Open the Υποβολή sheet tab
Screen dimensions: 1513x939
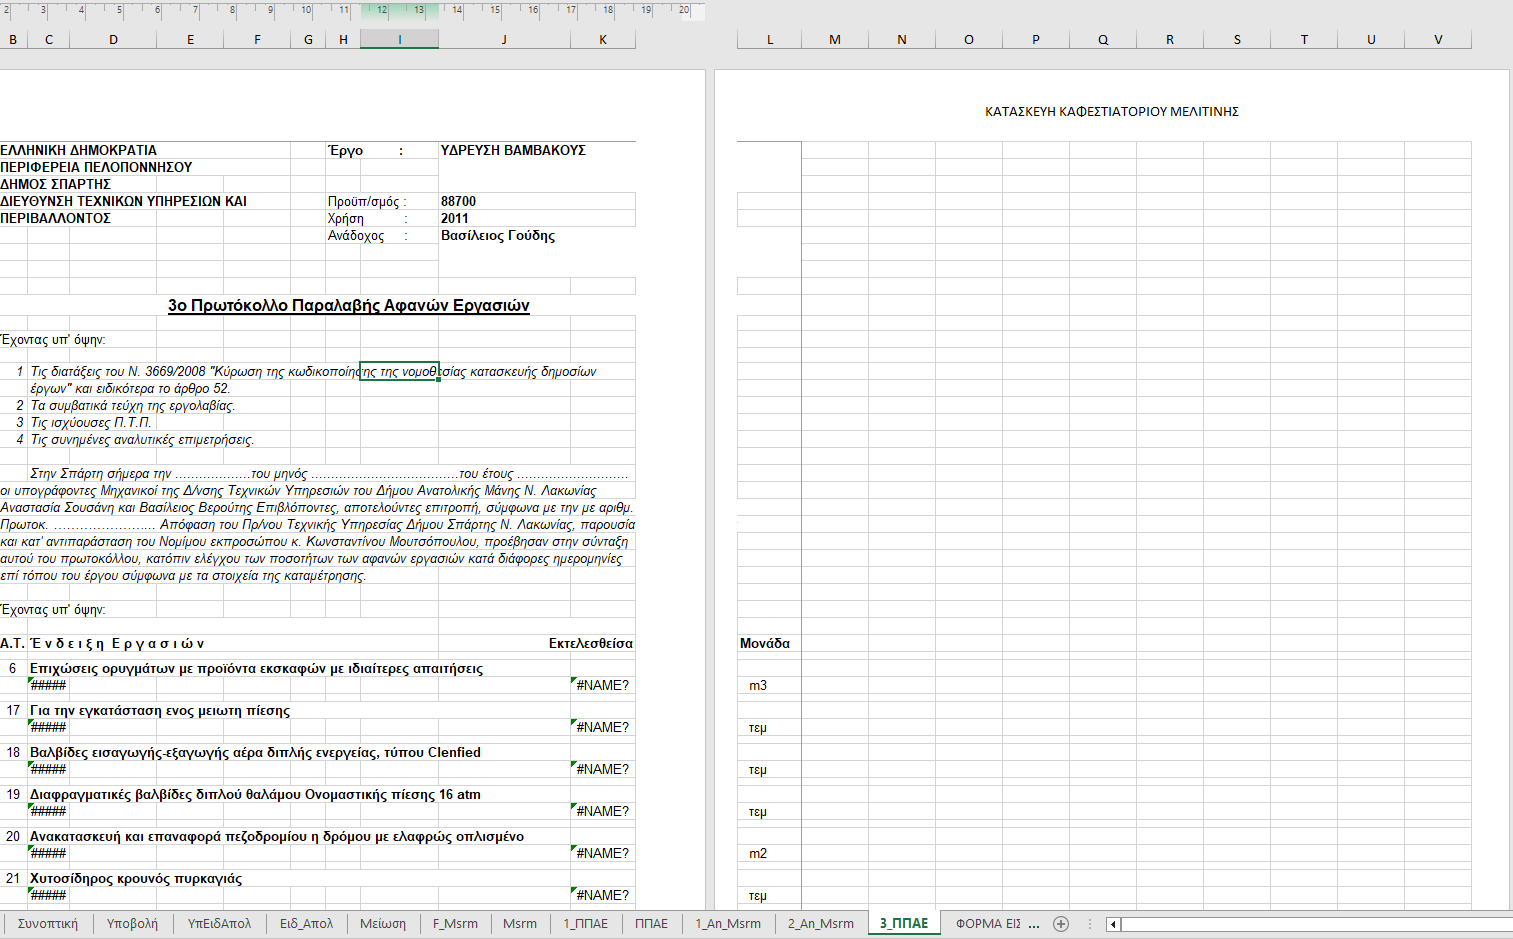[132, 924]
